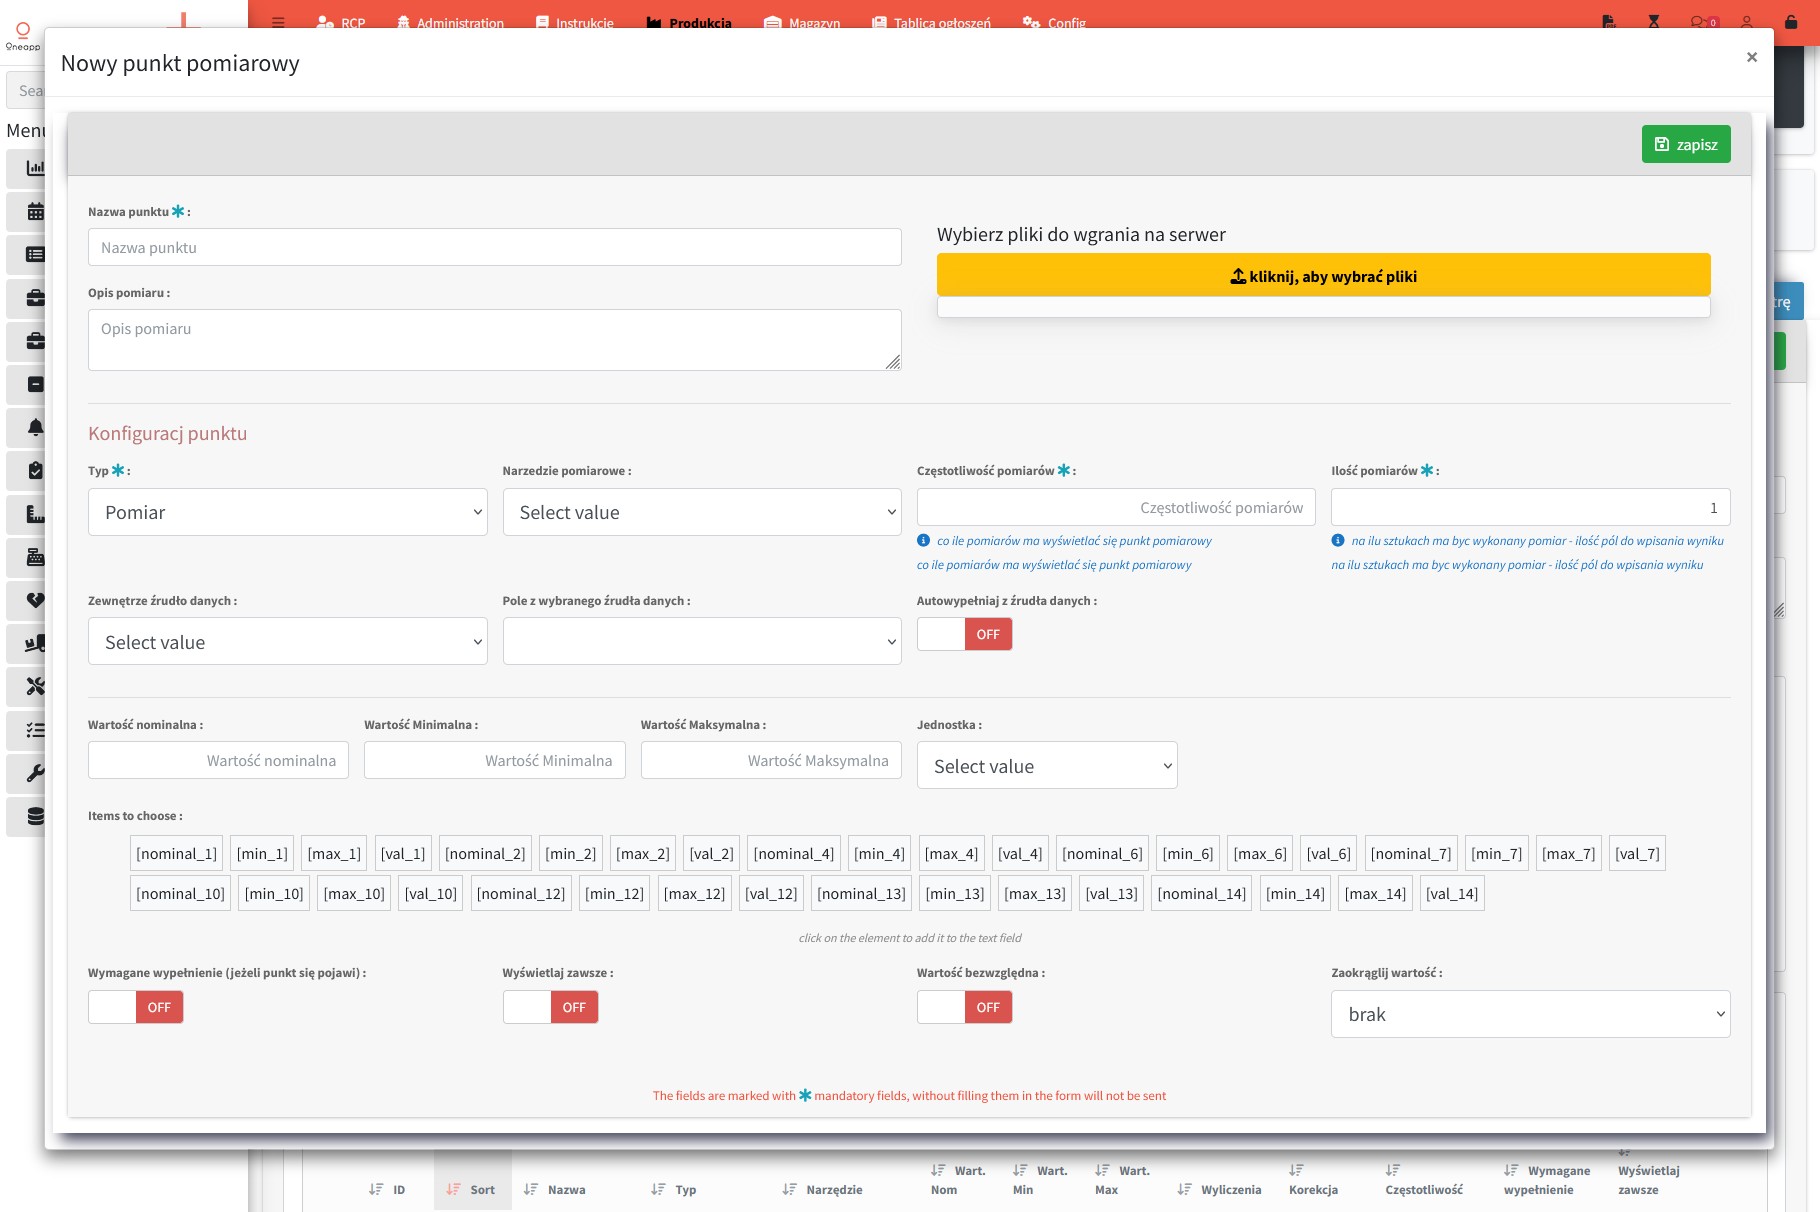
Task: Click the Opis pomiaru text area
Action: [x=495, y=340]
